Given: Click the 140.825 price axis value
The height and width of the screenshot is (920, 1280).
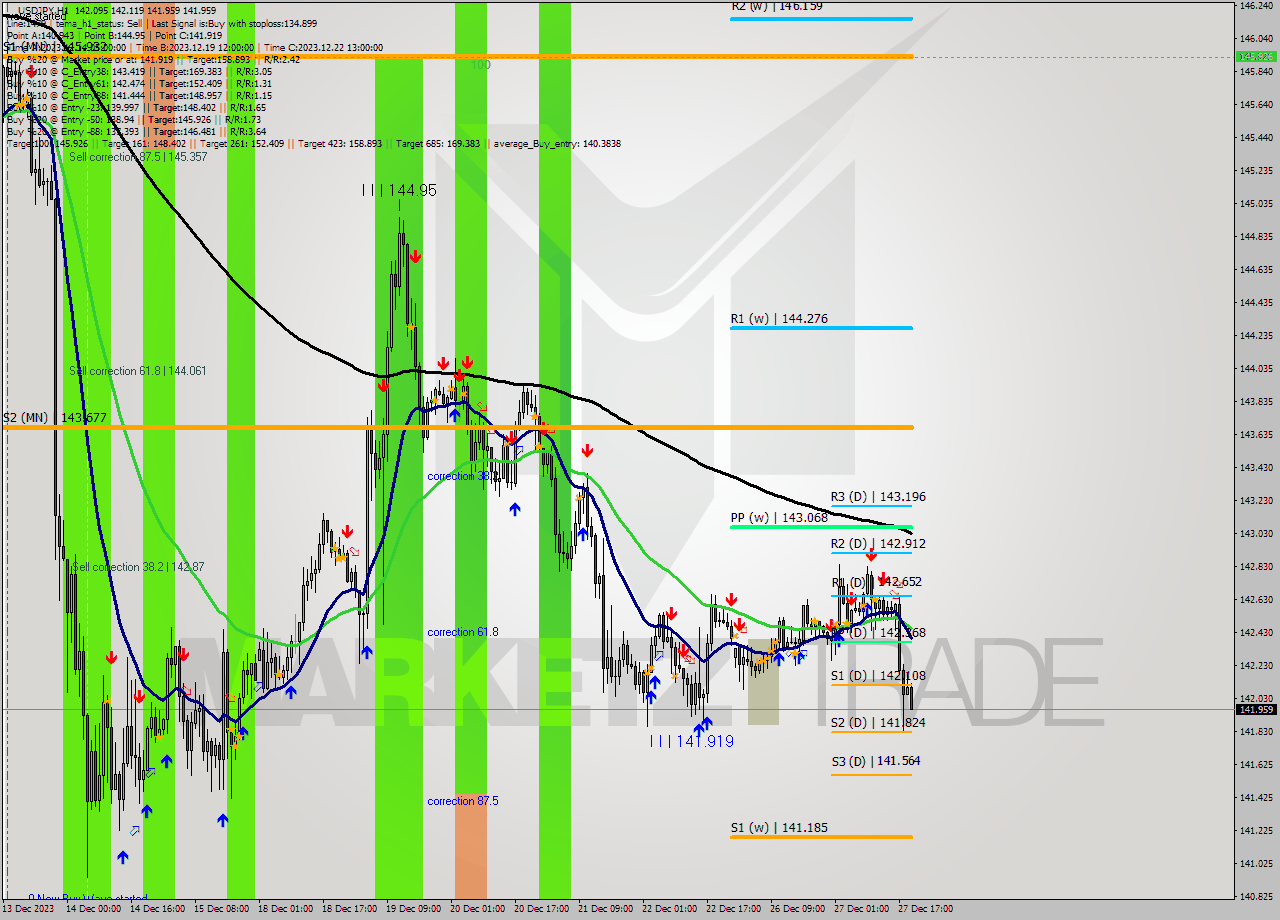Looking at the screenshot, I should coord(1255,897).
